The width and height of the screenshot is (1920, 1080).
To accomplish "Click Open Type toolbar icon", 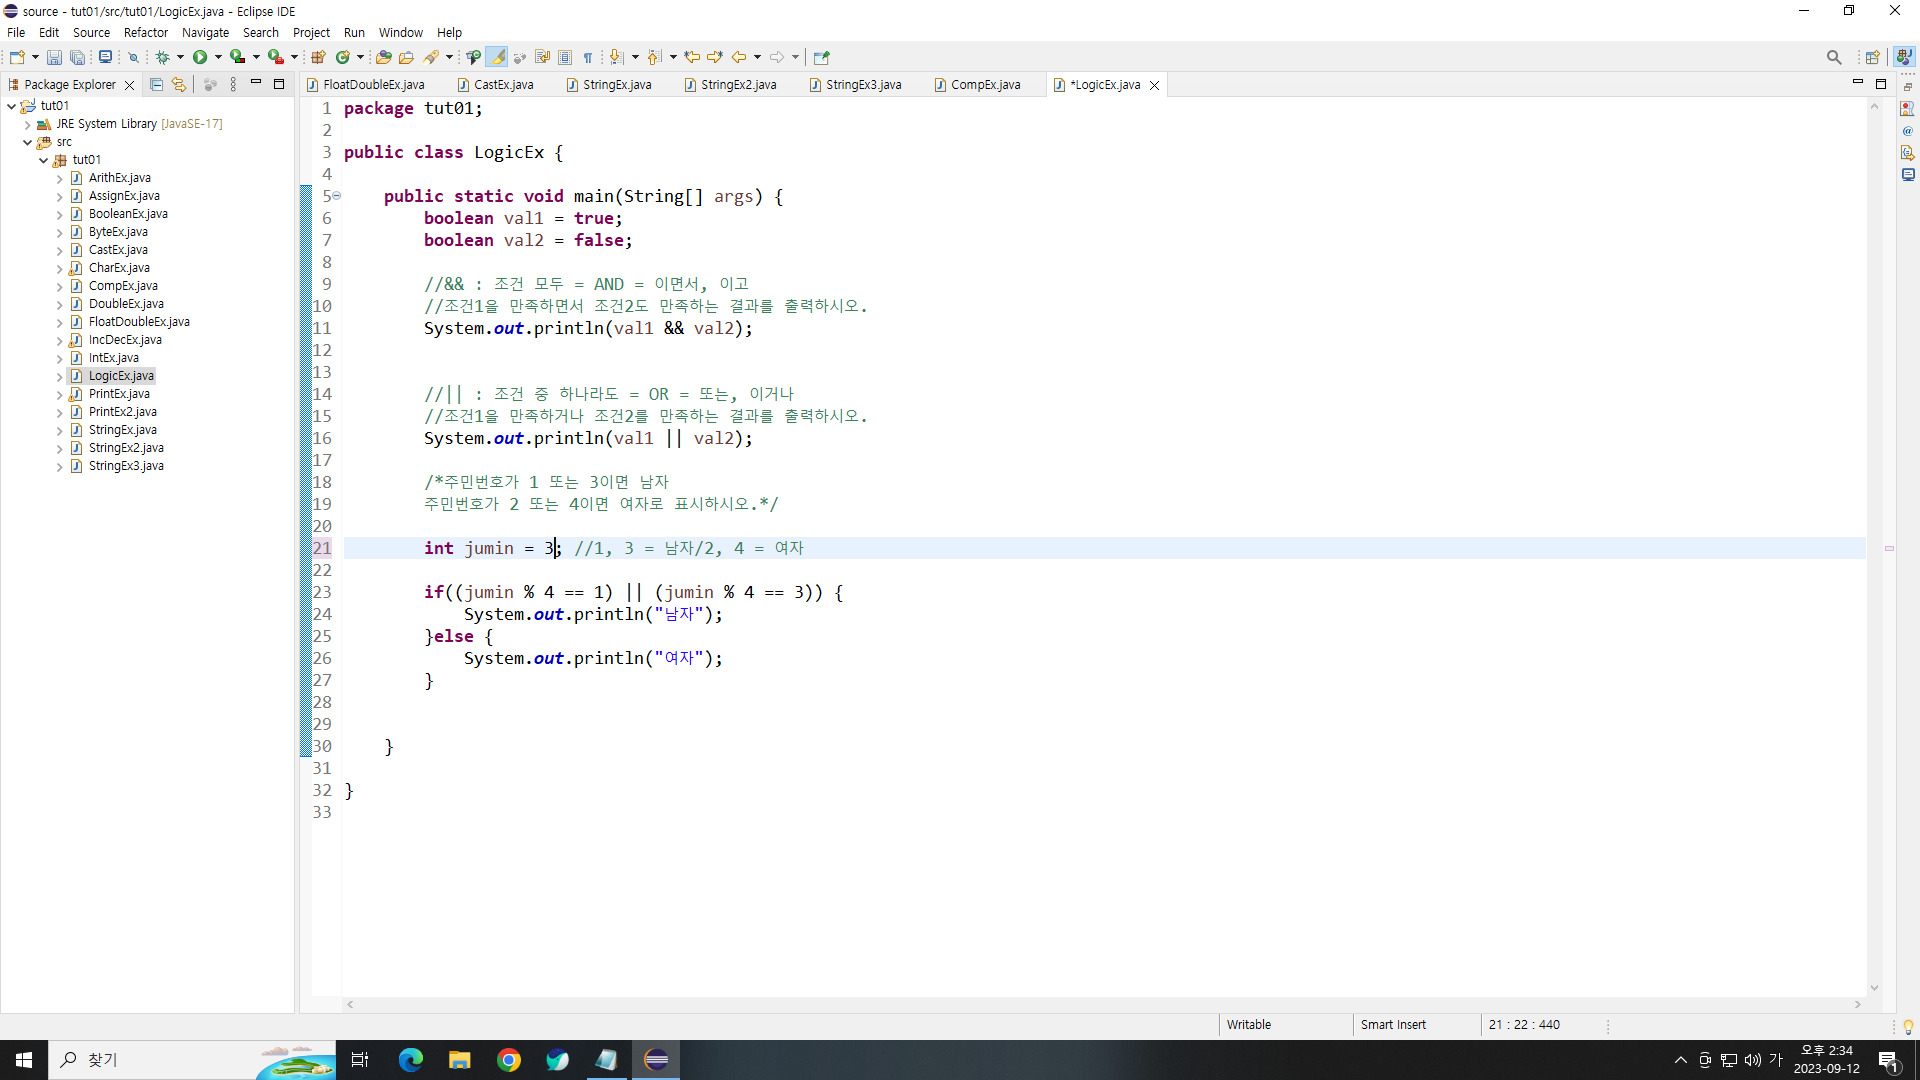I will [383, 57].
